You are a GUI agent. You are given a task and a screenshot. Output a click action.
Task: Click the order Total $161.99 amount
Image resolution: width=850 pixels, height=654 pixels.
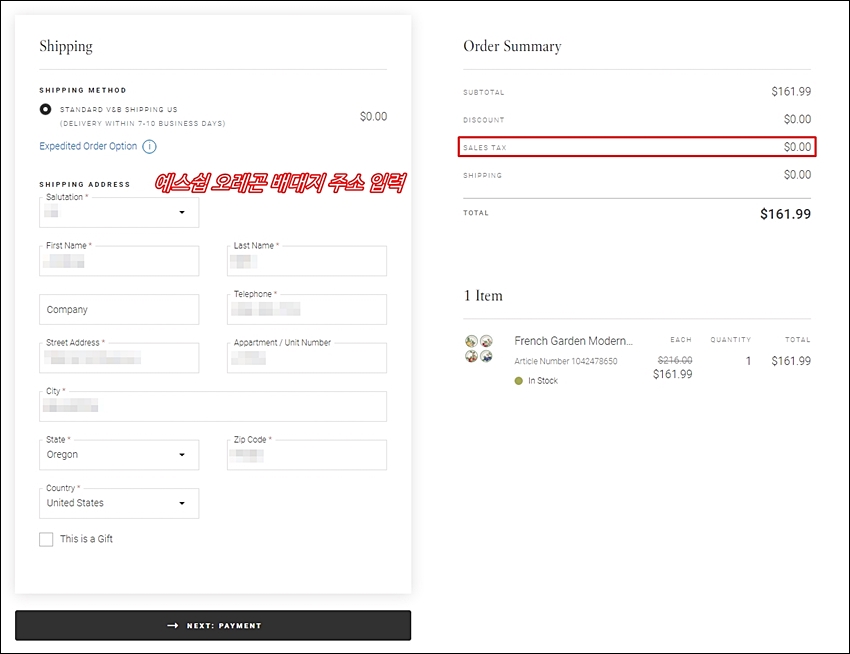785,214
